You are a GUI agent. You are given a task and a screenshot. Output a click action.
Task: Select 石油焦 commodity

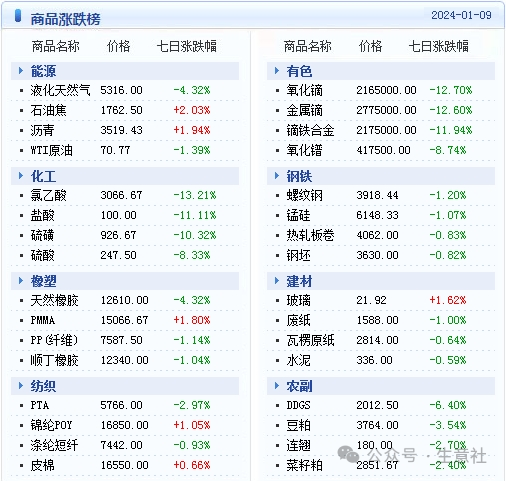[x=49, y=110]
